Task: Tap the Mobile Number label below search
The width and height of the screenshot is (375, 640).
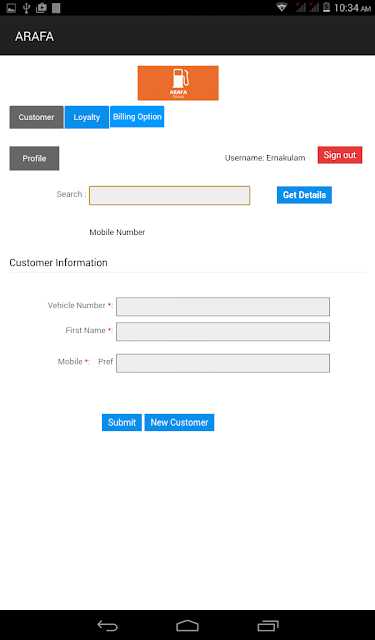Action: pyautogui.click(x=117, y=232)
